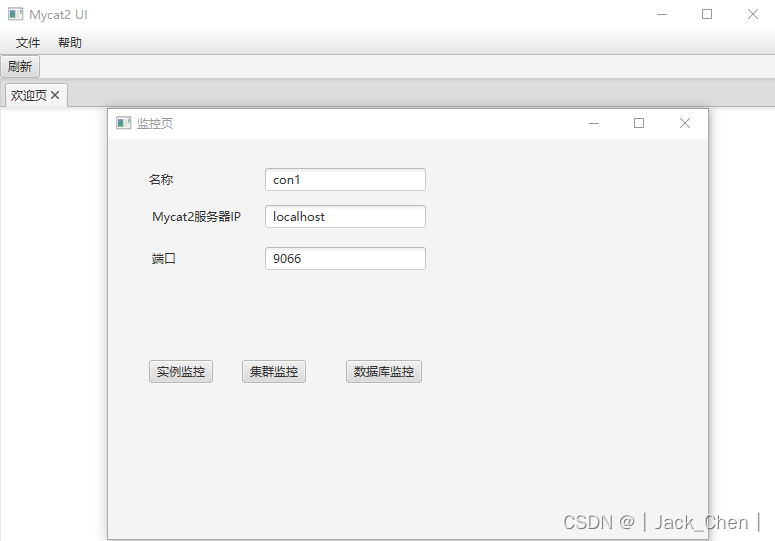Maximize the Mycat2 UI main window
The height and width of the screenshot is (541, 775).
(707, 14)
